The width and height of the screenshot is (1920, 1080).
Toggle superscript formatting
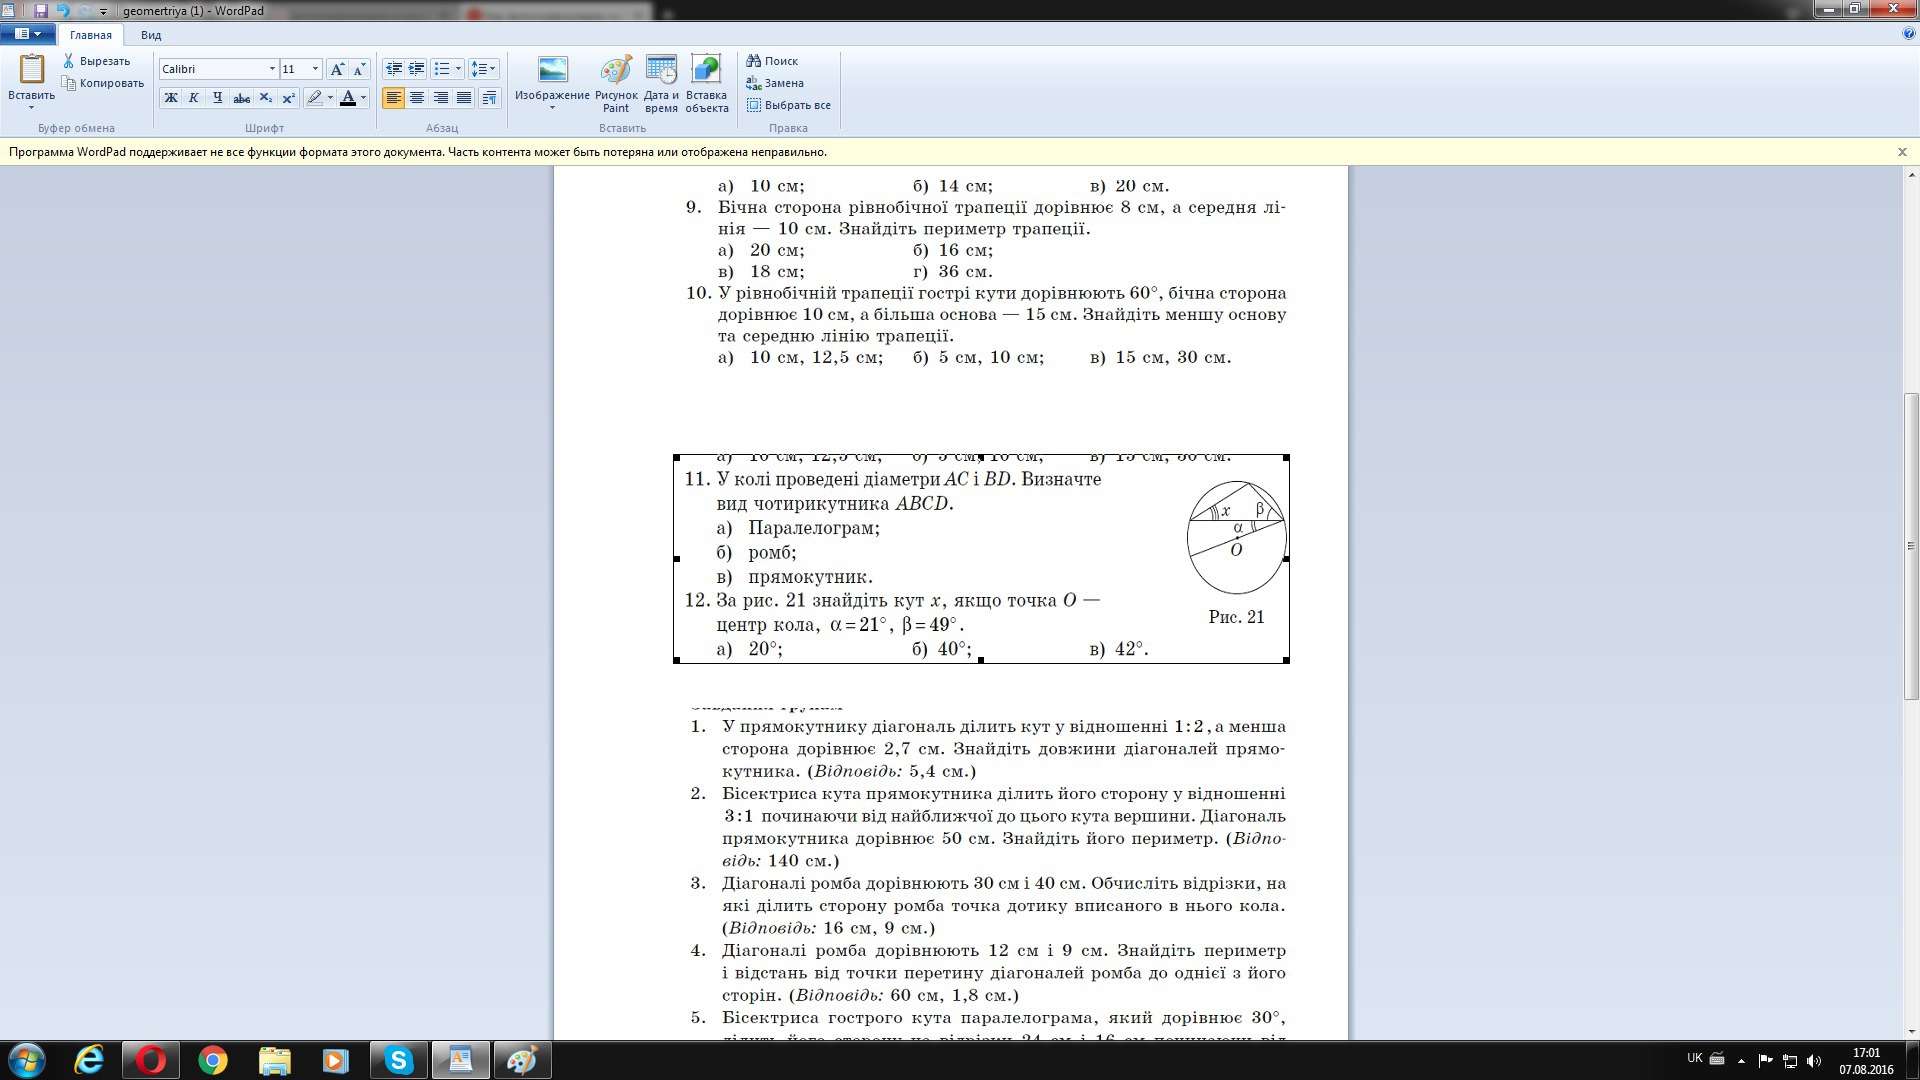point(288,98)
